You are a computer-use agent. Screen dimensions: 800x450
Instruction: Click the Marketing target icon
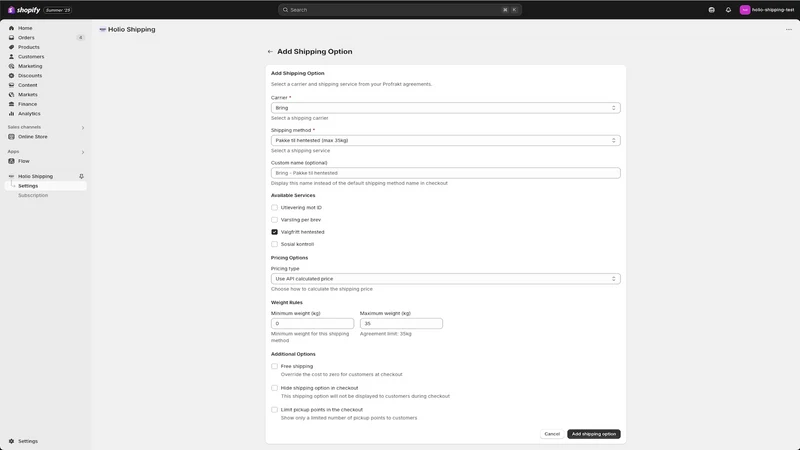pos(11,66)
